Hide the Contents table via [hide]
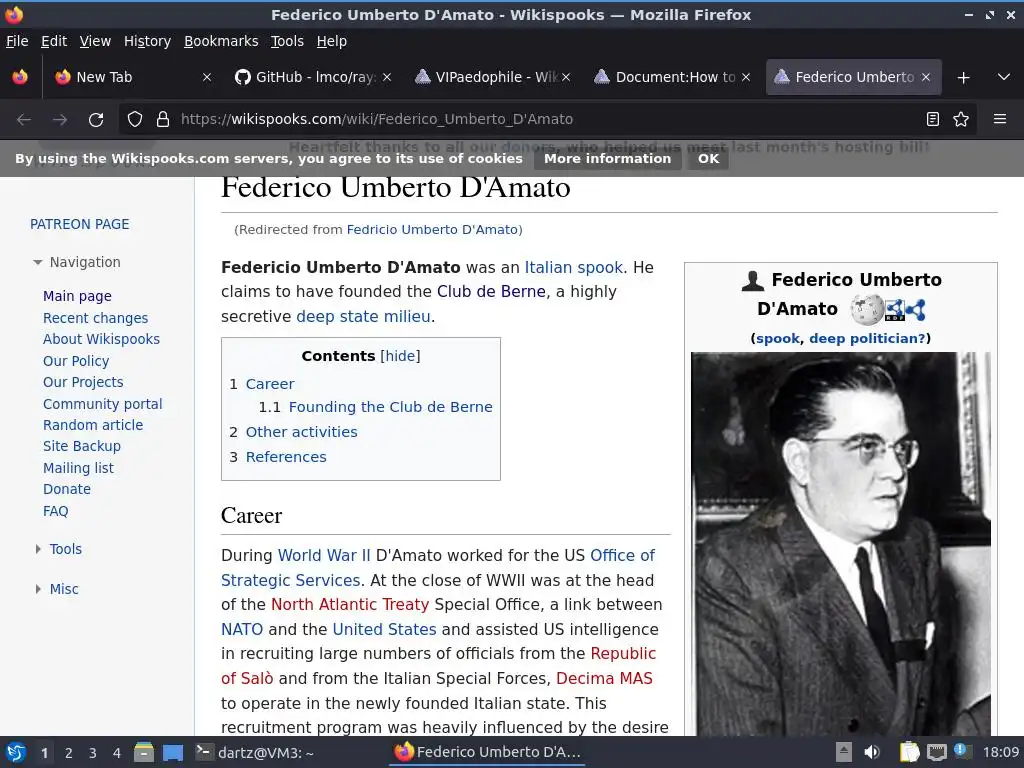Viewport: 1024px width, 768px height. point(400,356)
